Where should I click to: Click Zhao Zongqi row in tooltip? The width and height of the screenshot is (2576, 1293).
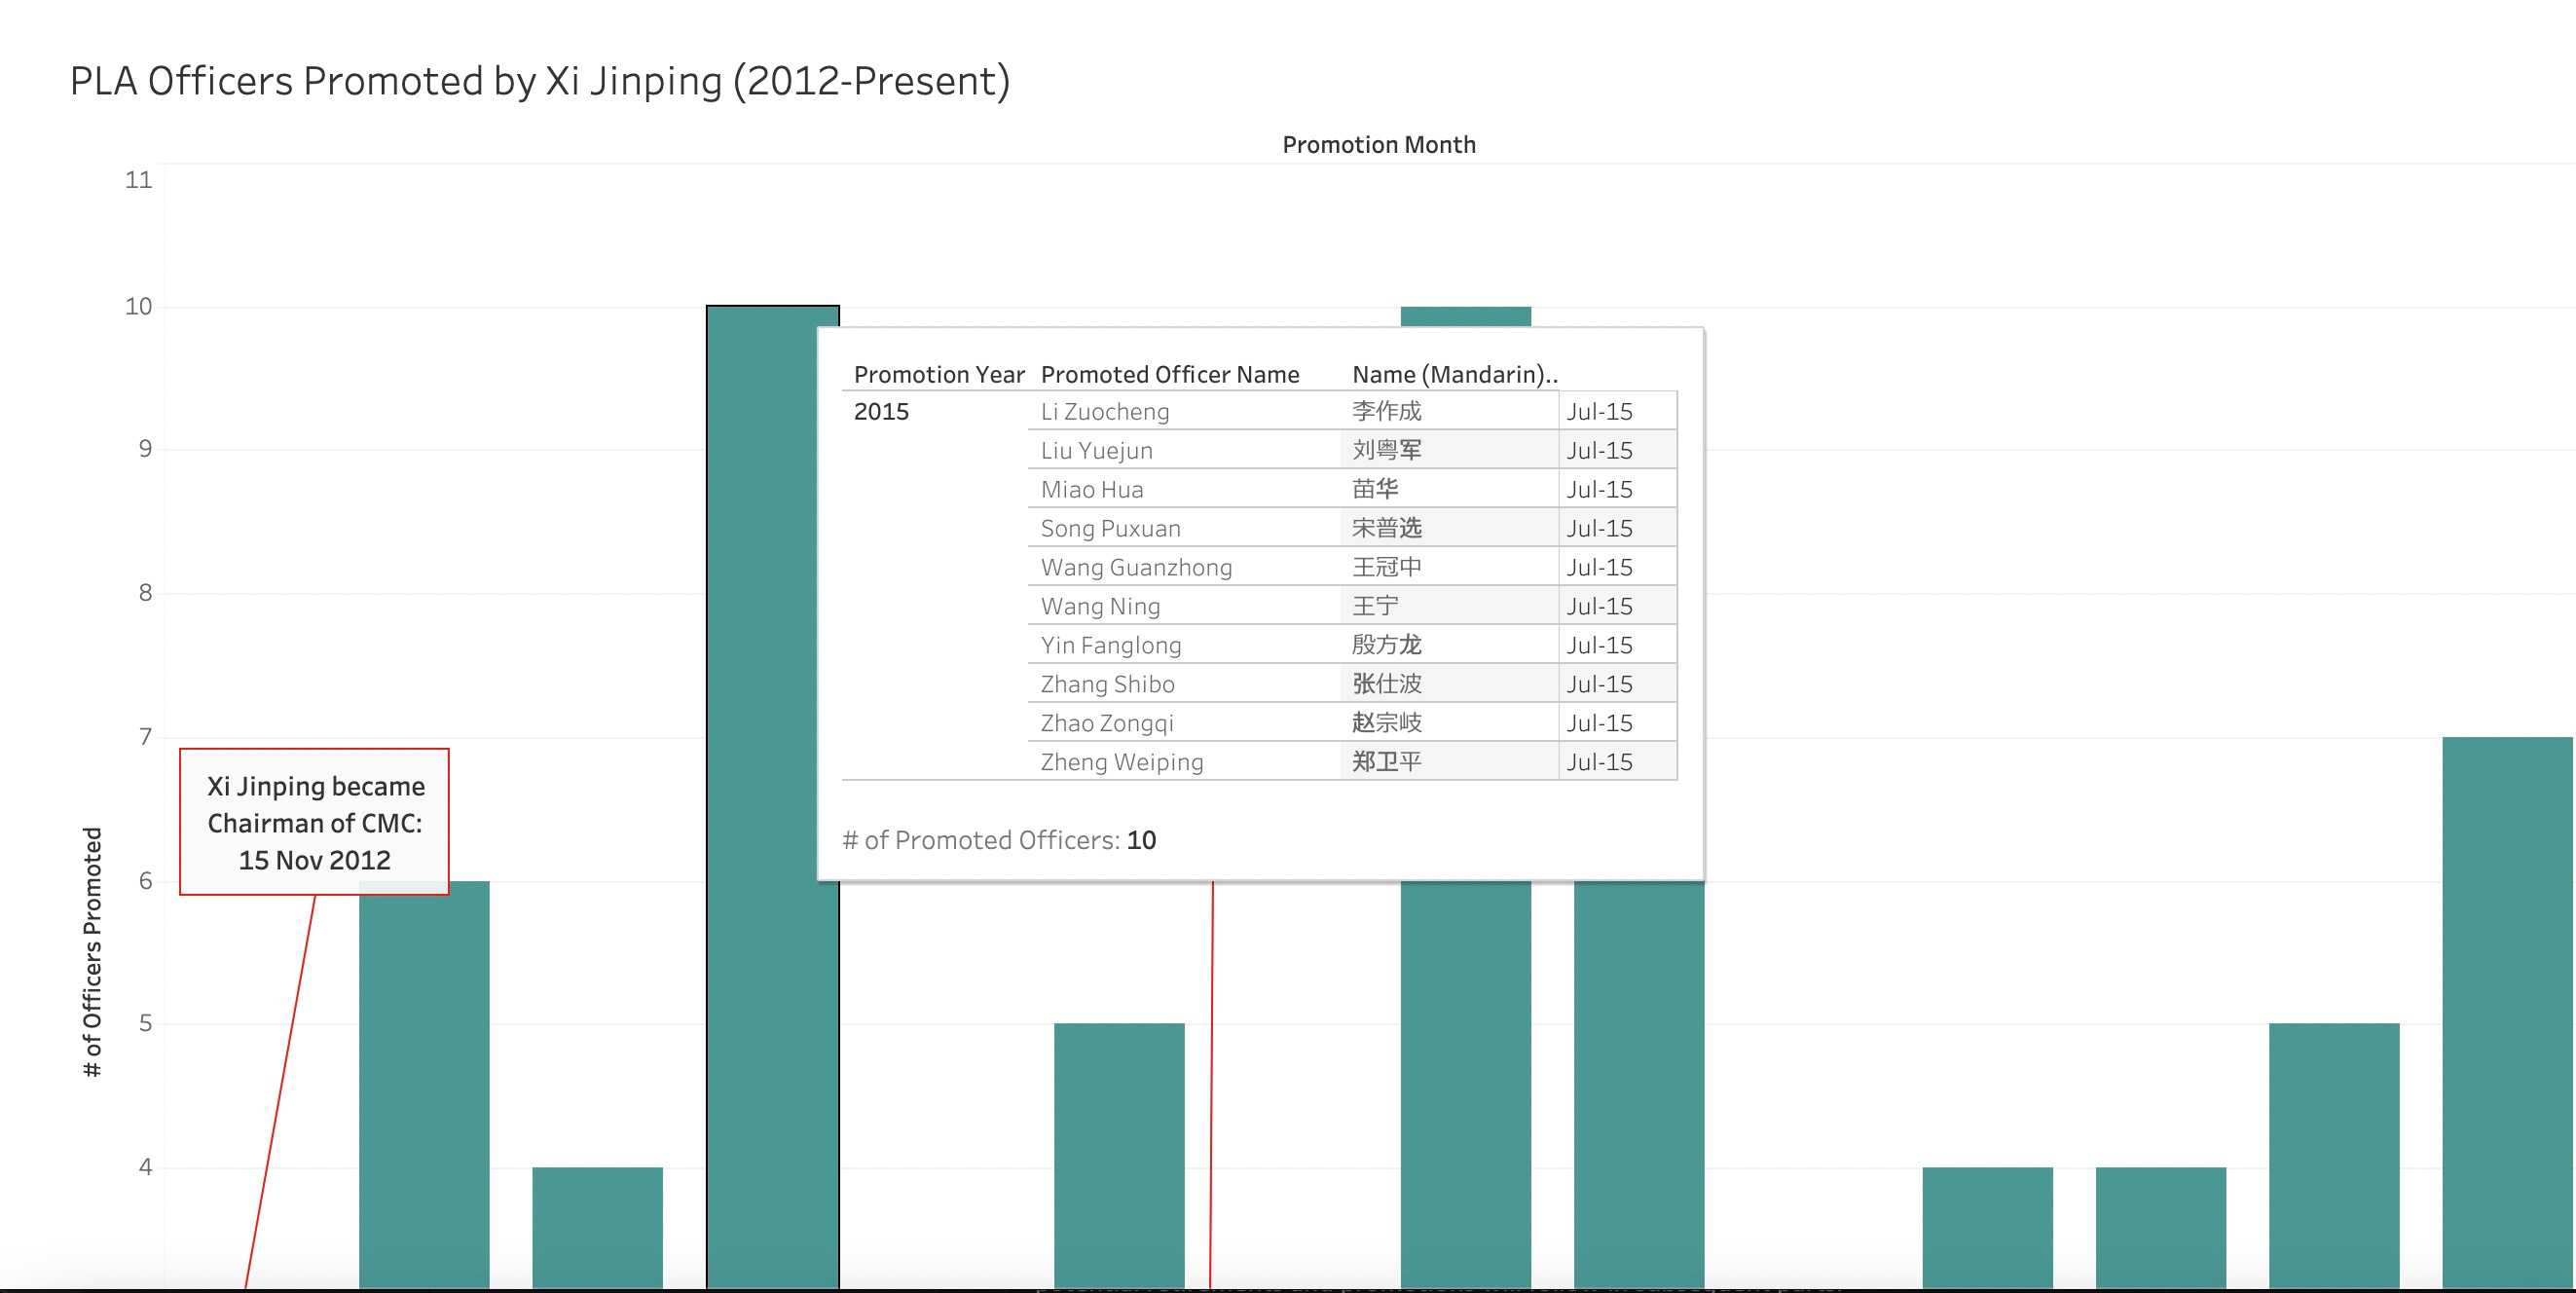[x=1106, y=723]
